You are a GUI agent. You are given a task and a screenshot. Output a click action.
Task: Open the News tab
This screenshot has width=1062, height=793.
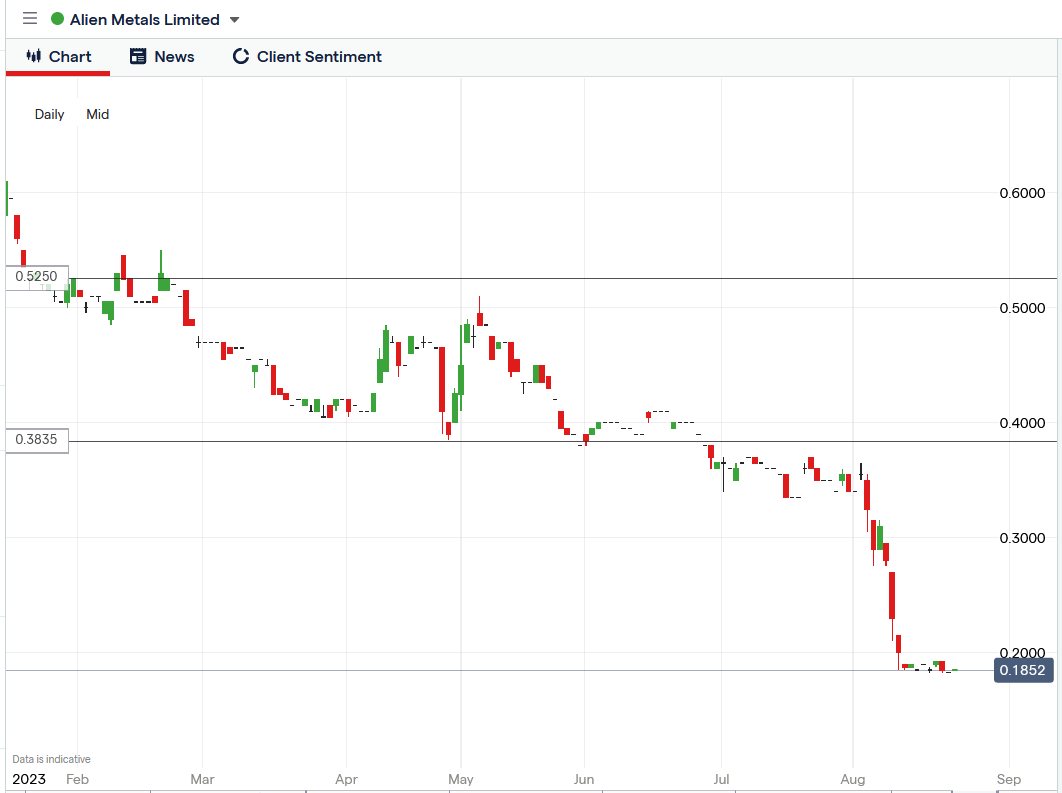click(162, 57)
